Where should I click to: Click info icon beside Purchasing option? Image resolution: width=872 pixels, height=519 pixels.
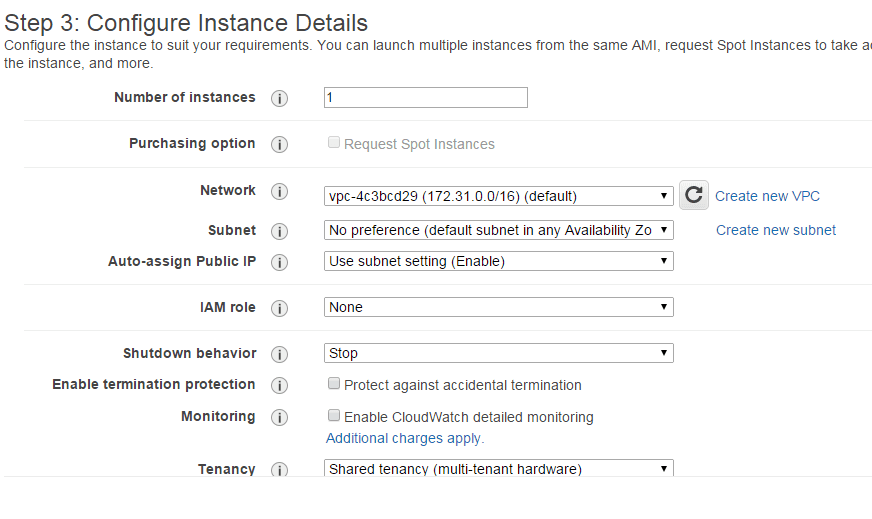280,144
